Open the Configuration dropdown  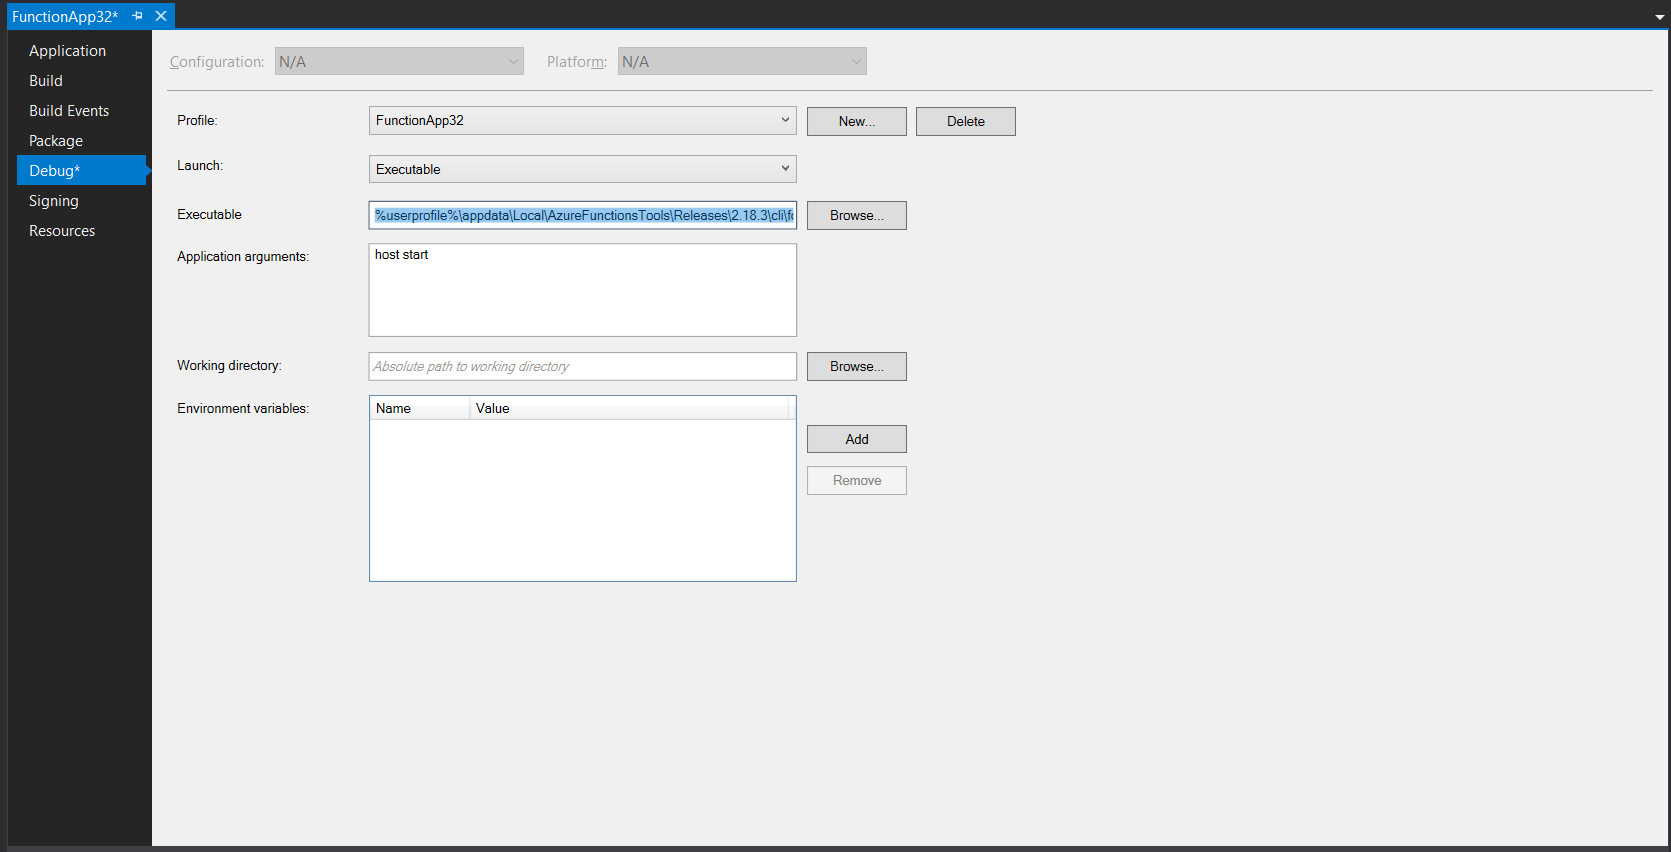(399, 61)
